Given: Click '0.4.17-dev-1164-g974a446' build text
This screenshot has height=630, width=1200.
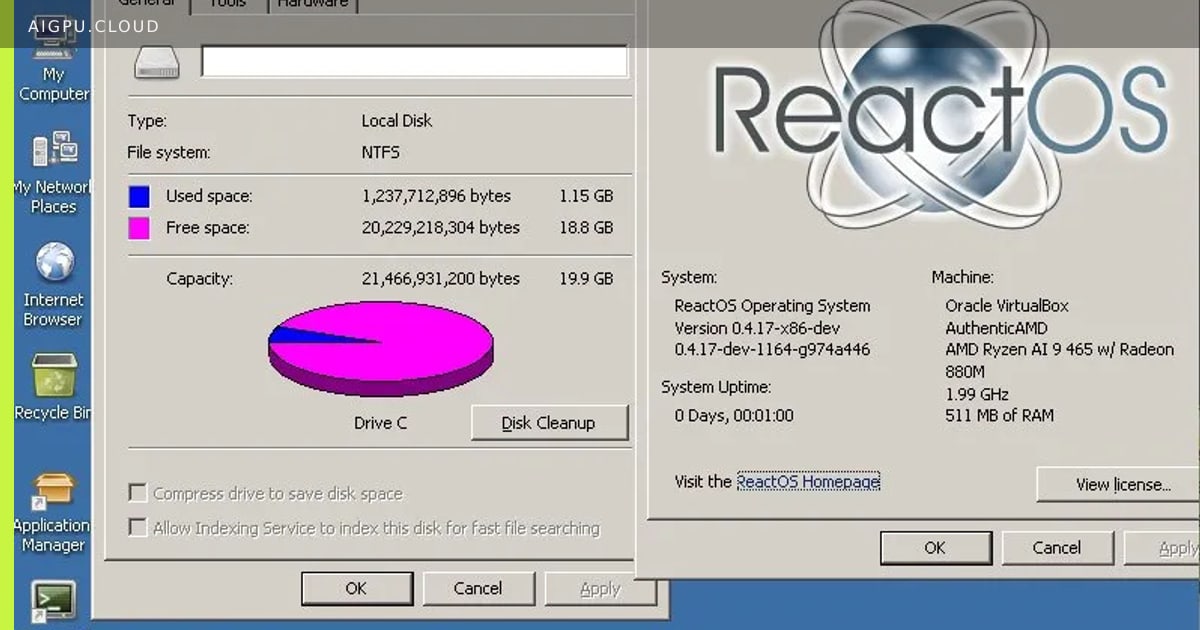Looking at the screenshot, I should click(x=772, y=350).
